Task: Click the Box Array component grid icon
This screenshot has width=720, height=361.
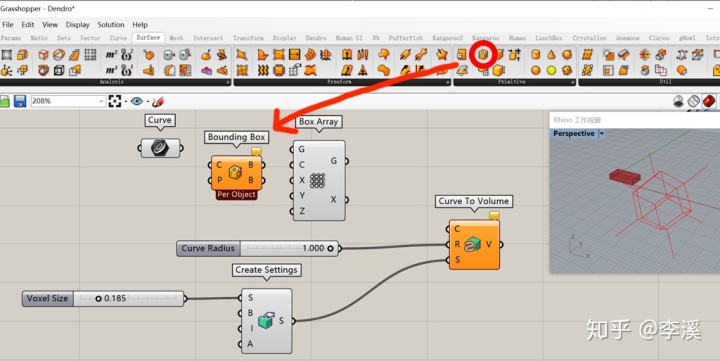Action: [317, 180]
